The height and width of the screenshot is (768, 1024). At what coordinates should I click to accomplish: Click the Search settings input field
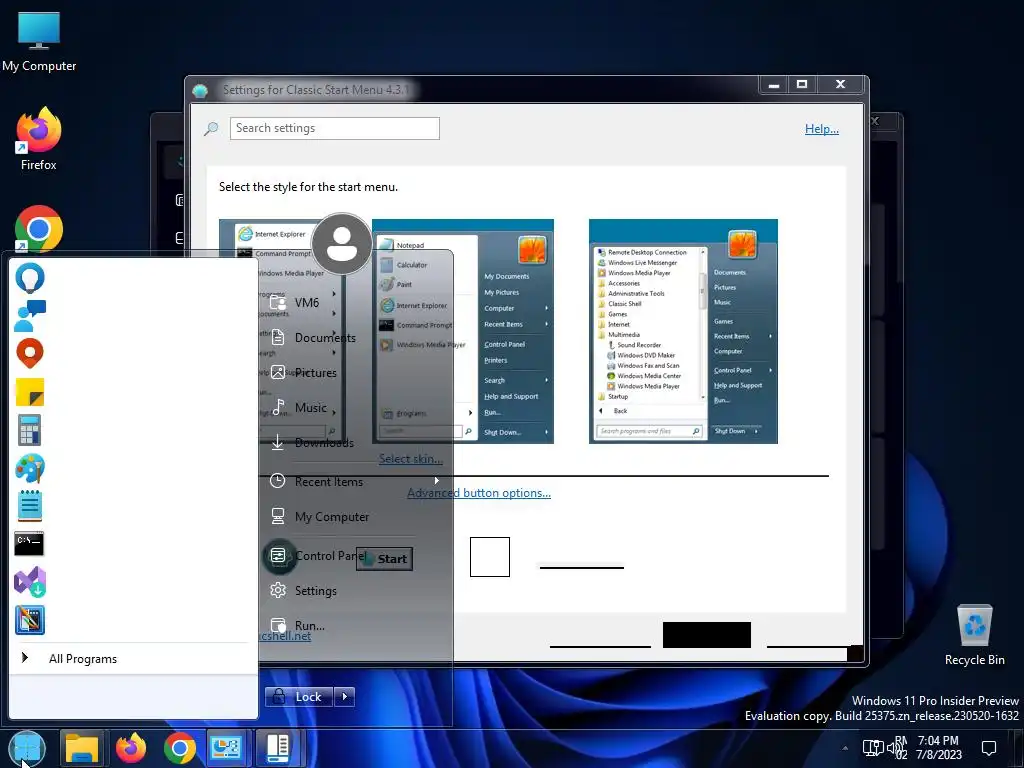point(334,128)
